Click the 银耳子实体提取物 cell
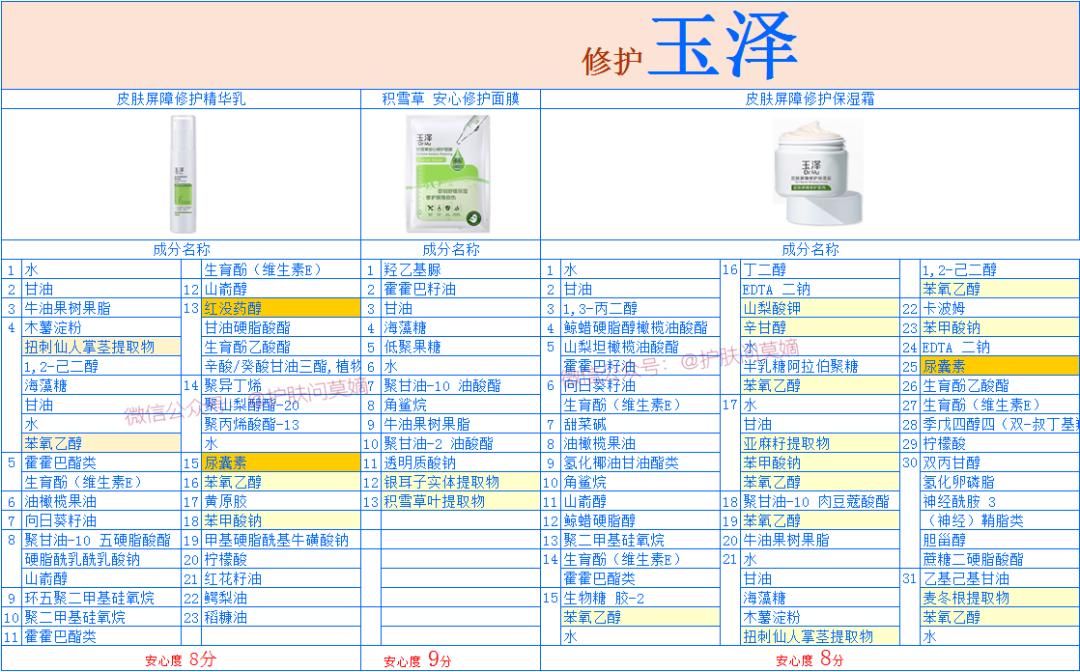This screenshot has width=1080, height=672. (461, 482)
